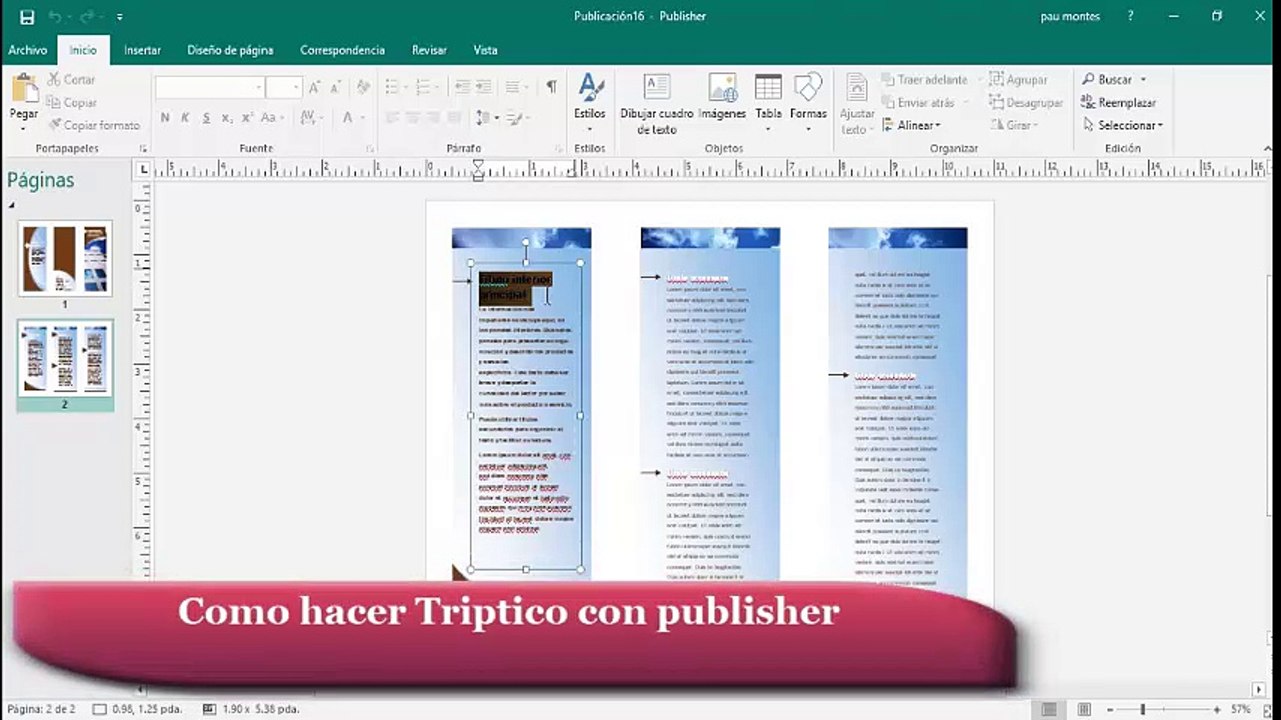
Task: Justify text in Párrafo group
Action: tap(454, 117)
